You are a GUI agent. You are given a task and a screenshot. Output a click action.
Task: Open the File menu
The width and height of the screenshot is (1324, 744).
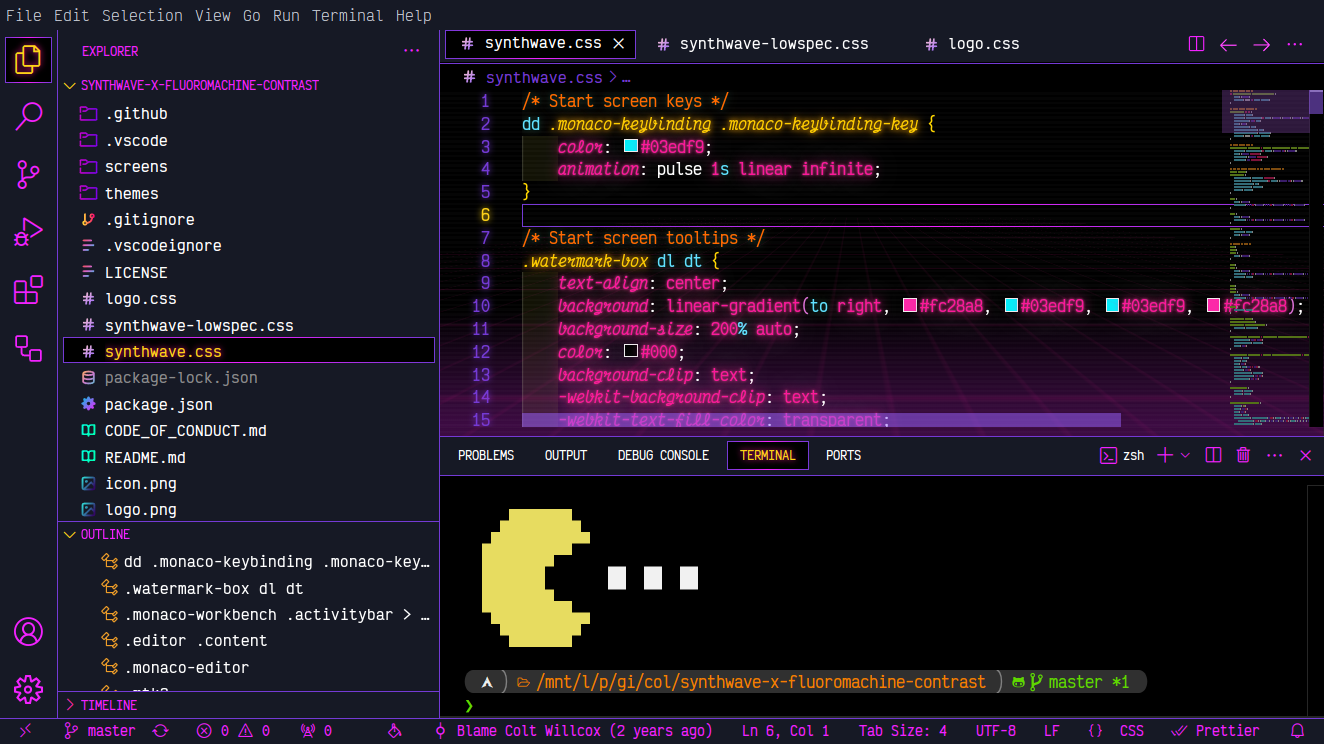[x=24, y=15]
